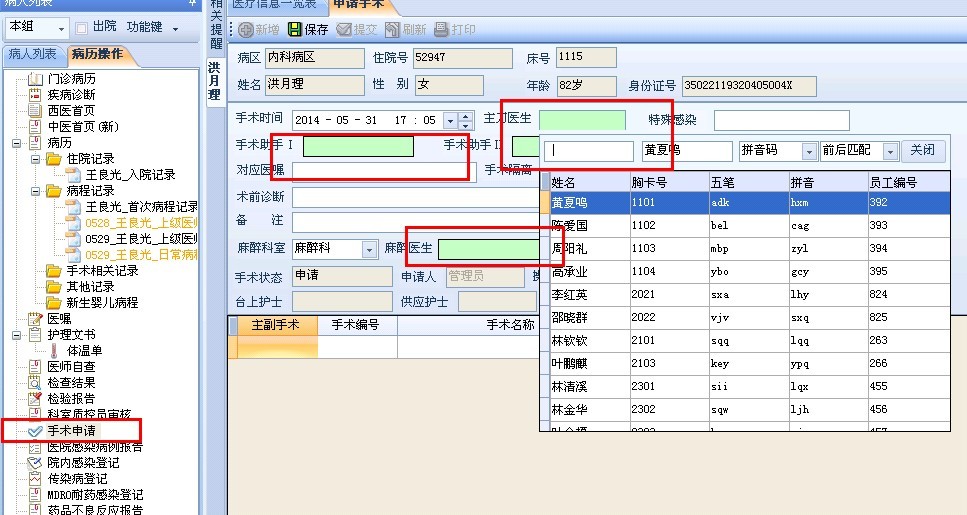
Task: Click into the 特殊感染 input field
Action: click(x=781, y=120)
